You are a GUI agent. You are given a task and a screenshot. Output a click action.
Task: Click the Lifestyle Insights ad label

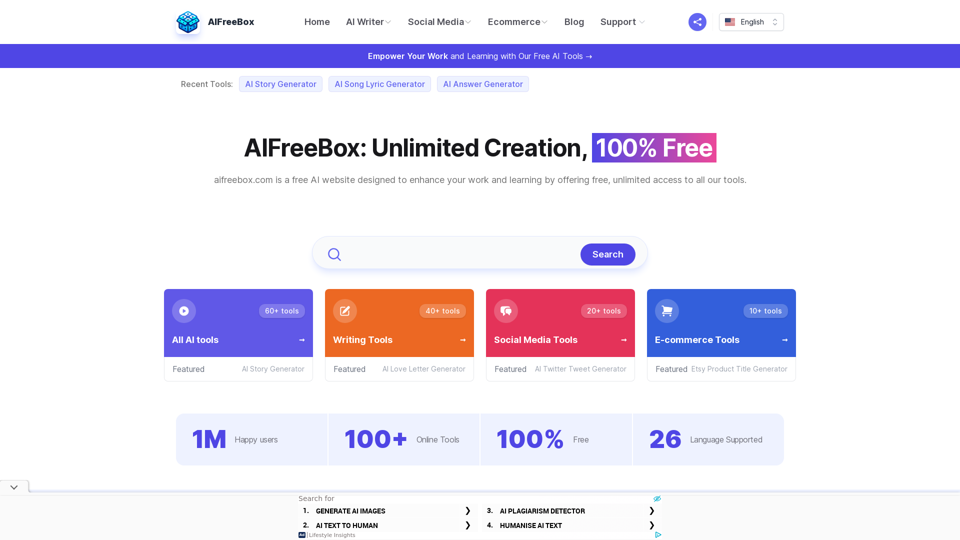(x=331, y=535)
